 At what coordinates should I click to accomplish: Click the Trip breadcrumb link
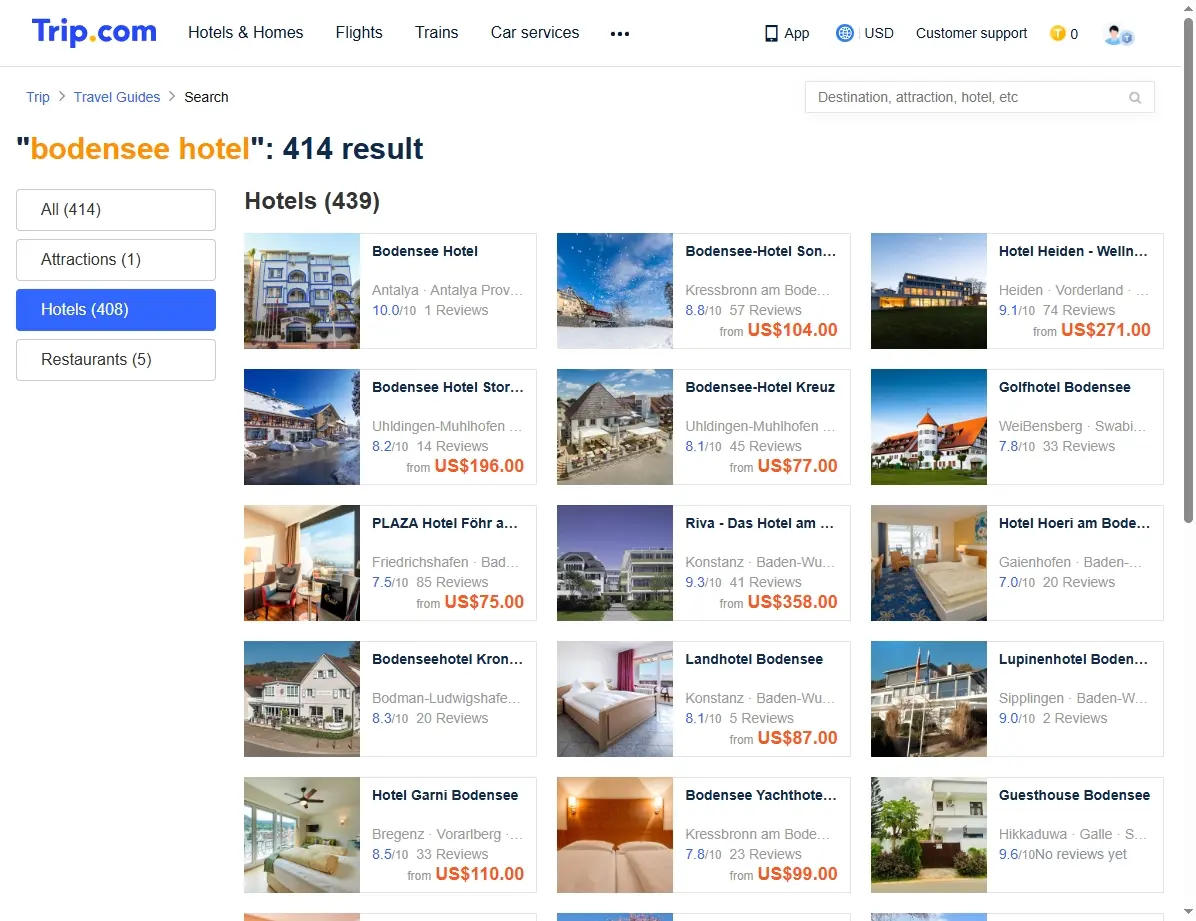pyautogui.click(x=38, y=97)
